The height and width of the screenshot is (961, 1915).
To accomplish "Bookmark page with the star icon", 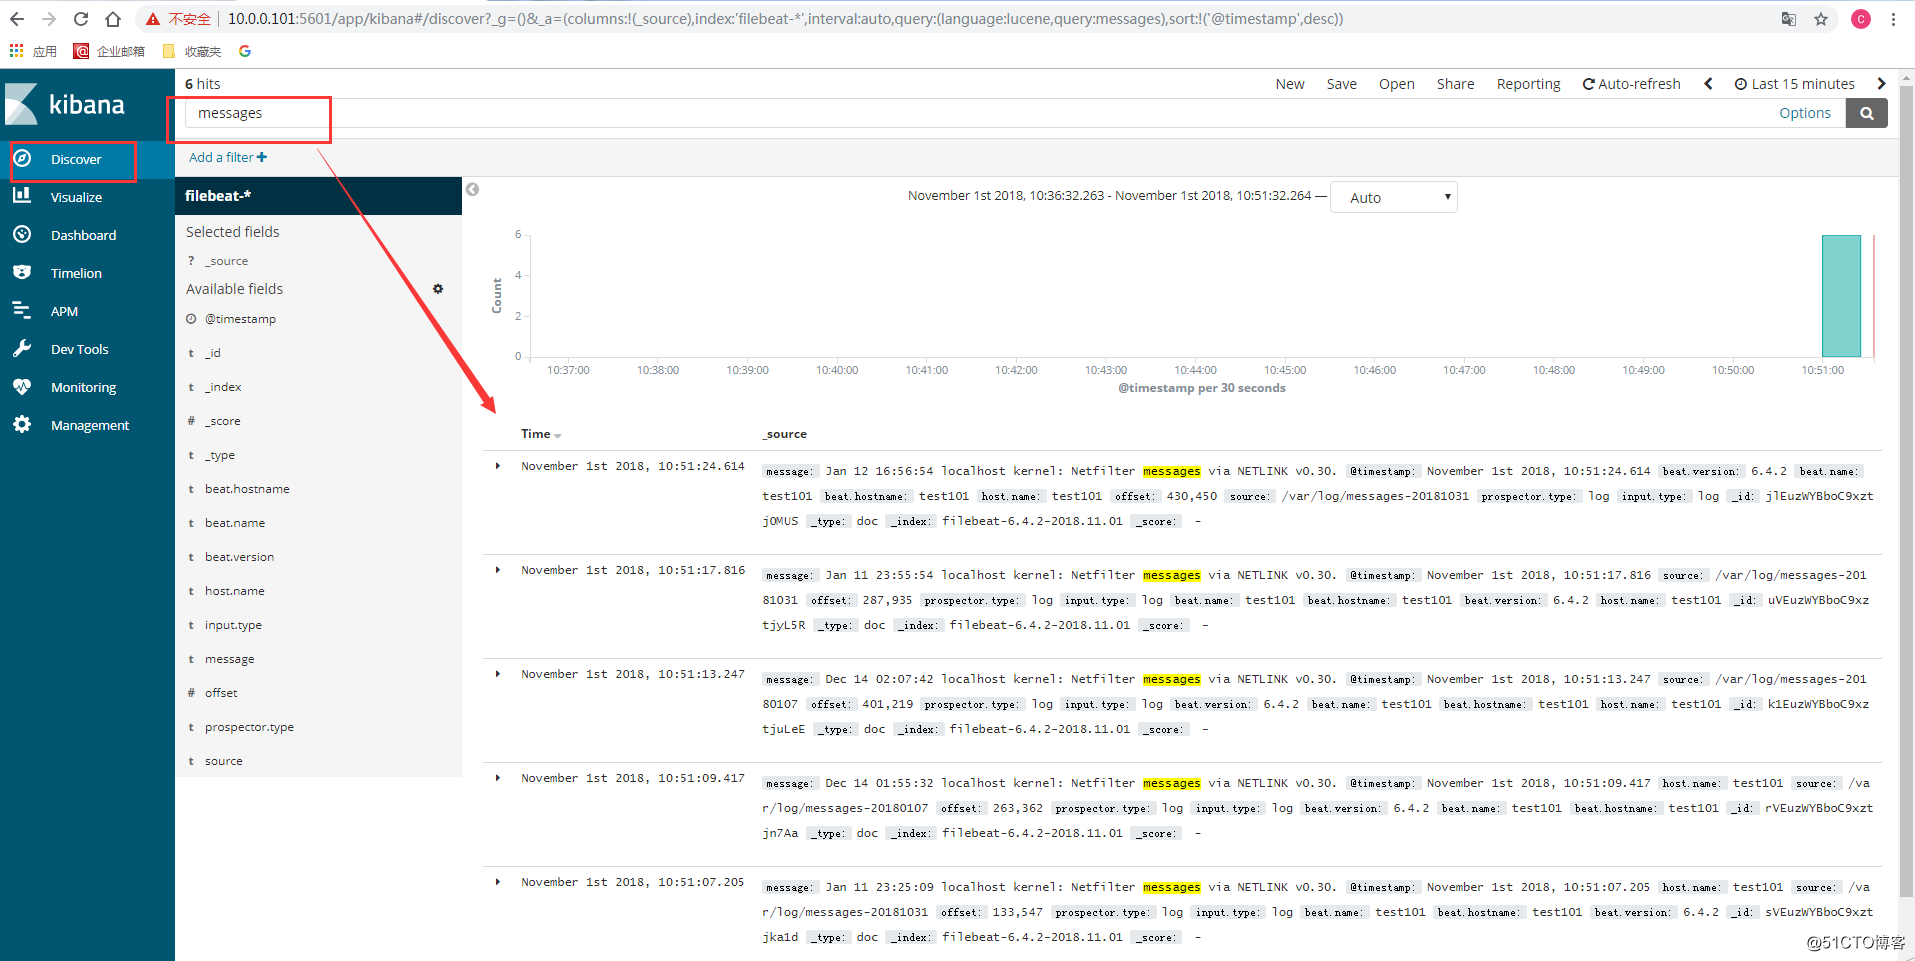I will coord(1820,19).
